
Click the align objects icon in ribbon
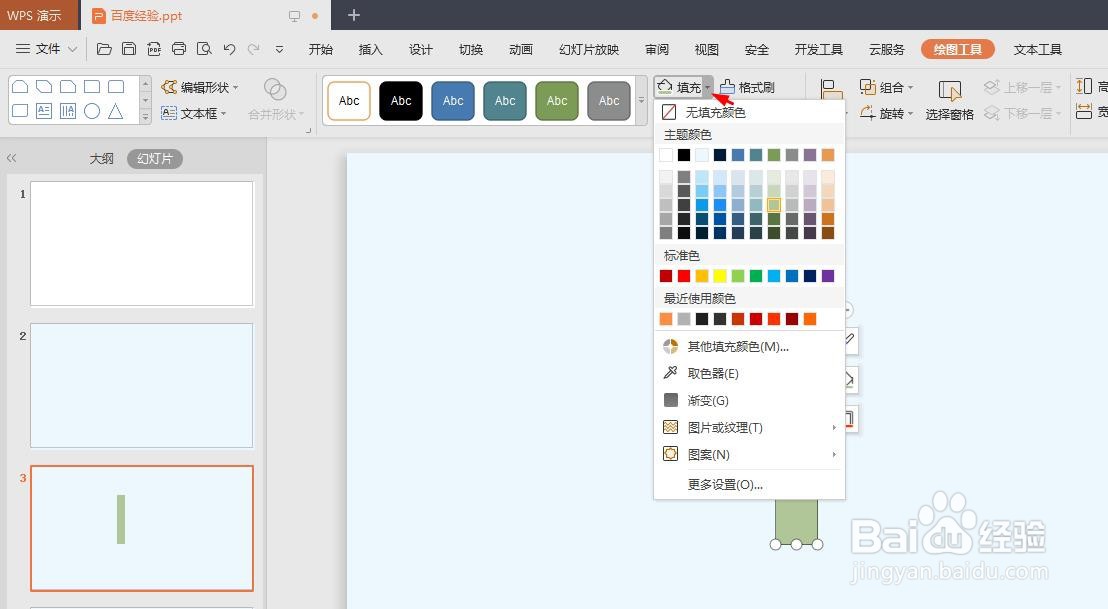[832, 90]
